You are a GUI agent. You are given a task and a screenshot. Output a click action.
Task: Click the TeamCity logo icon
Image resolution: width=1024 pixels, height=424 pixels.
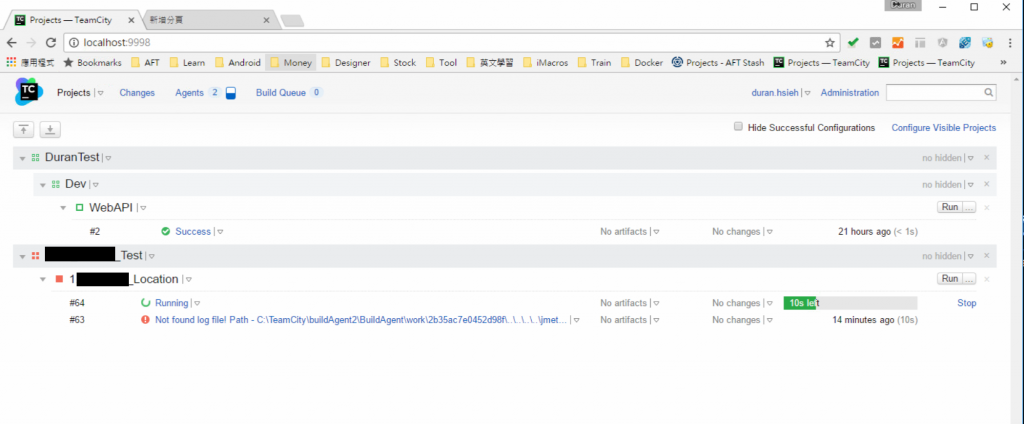[x=29, y=92]
